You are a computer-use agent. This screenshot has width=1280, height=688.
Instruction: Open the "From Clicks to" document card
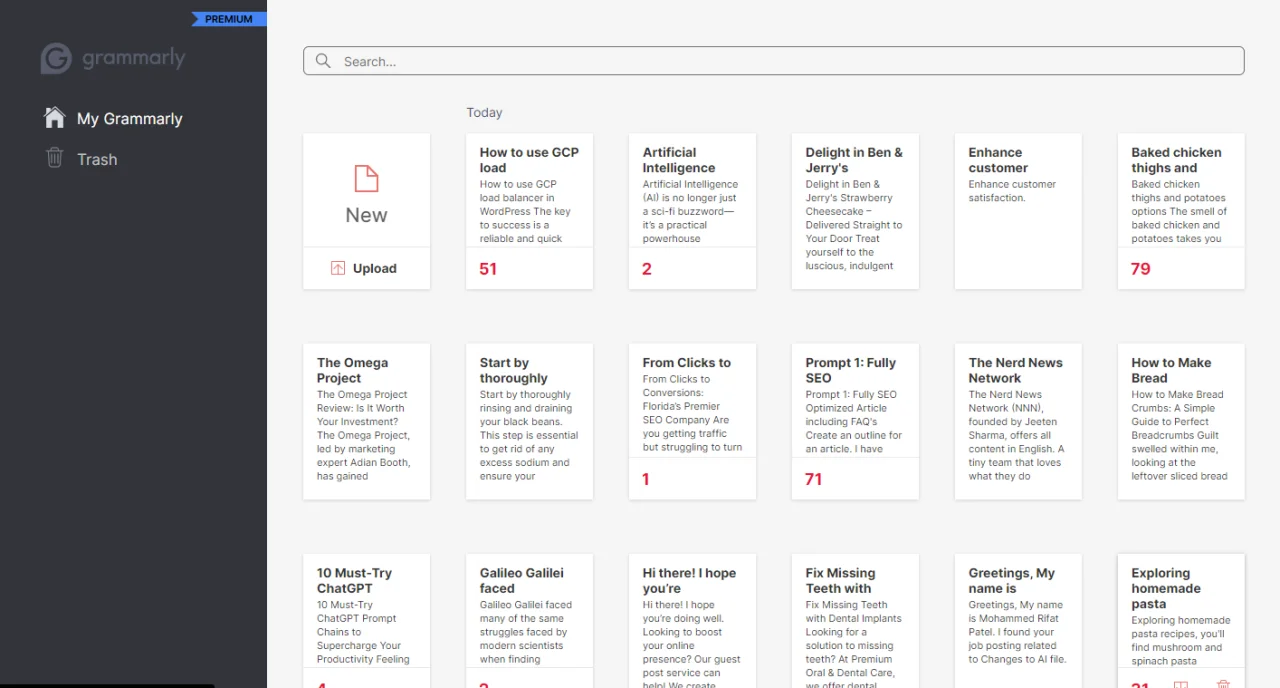point(693,422)
